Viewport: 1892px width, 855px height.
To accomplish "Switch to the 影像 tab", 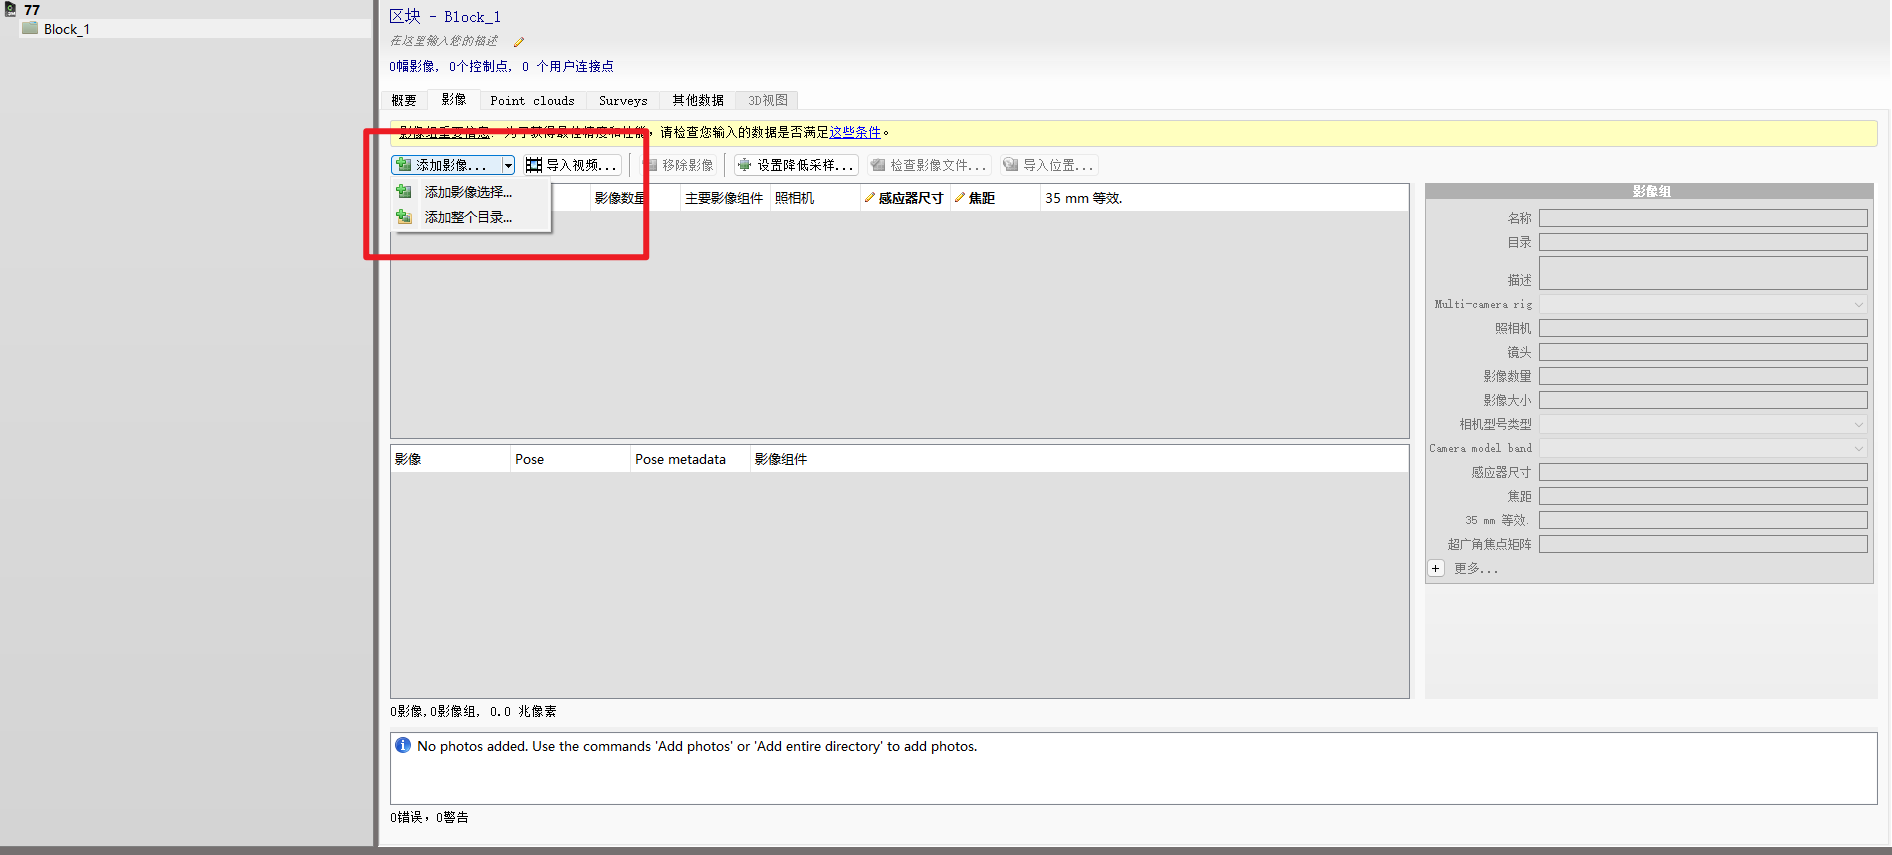I will (453, 99).
